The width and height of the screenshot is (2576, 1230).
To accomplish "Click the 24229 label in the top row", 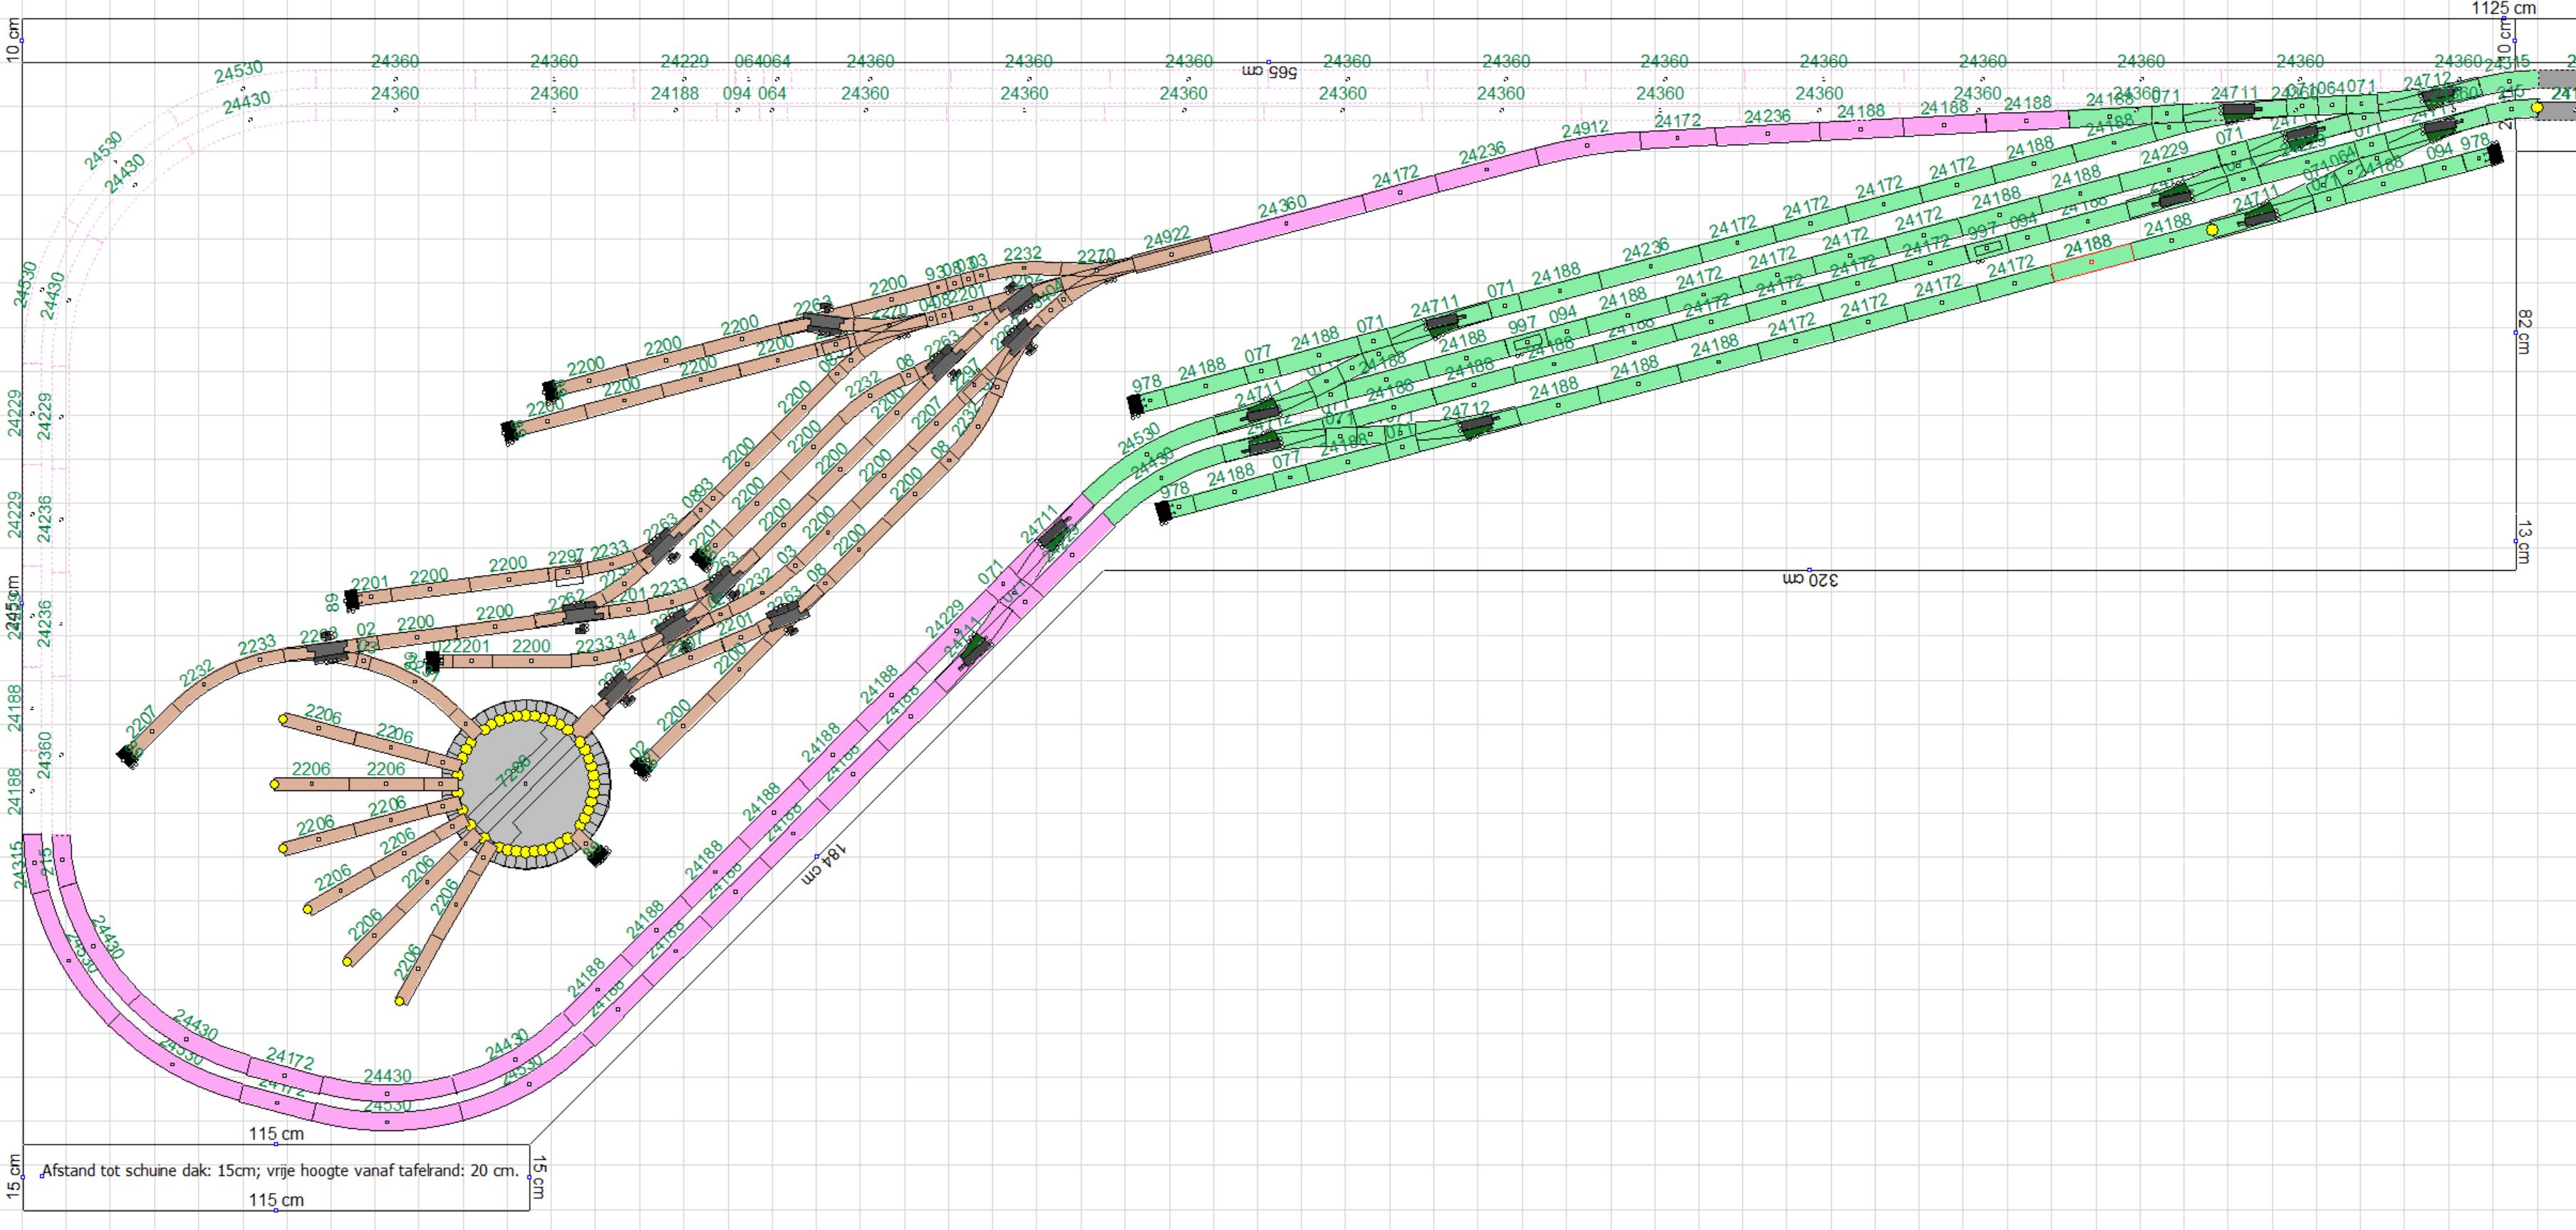I will click(x=685, y=61).
